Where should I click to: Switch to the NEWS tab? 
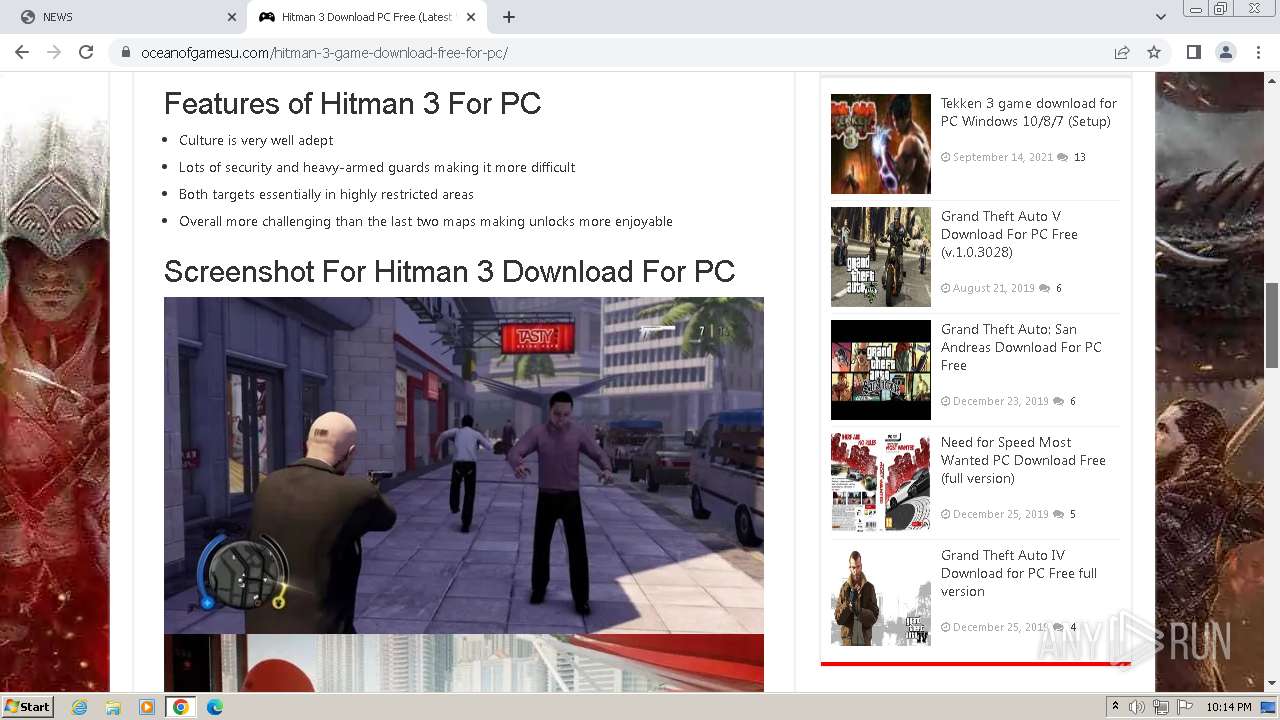(124, 17)
